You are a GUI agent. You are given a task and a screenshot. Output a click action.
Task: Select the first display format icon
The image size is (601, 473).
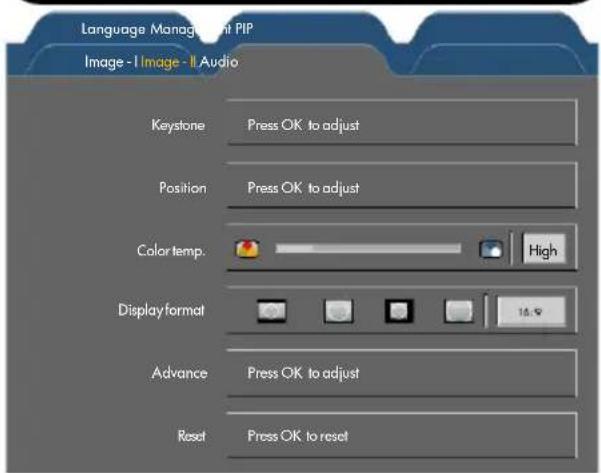pyautogui.click(x=271, y=311)
